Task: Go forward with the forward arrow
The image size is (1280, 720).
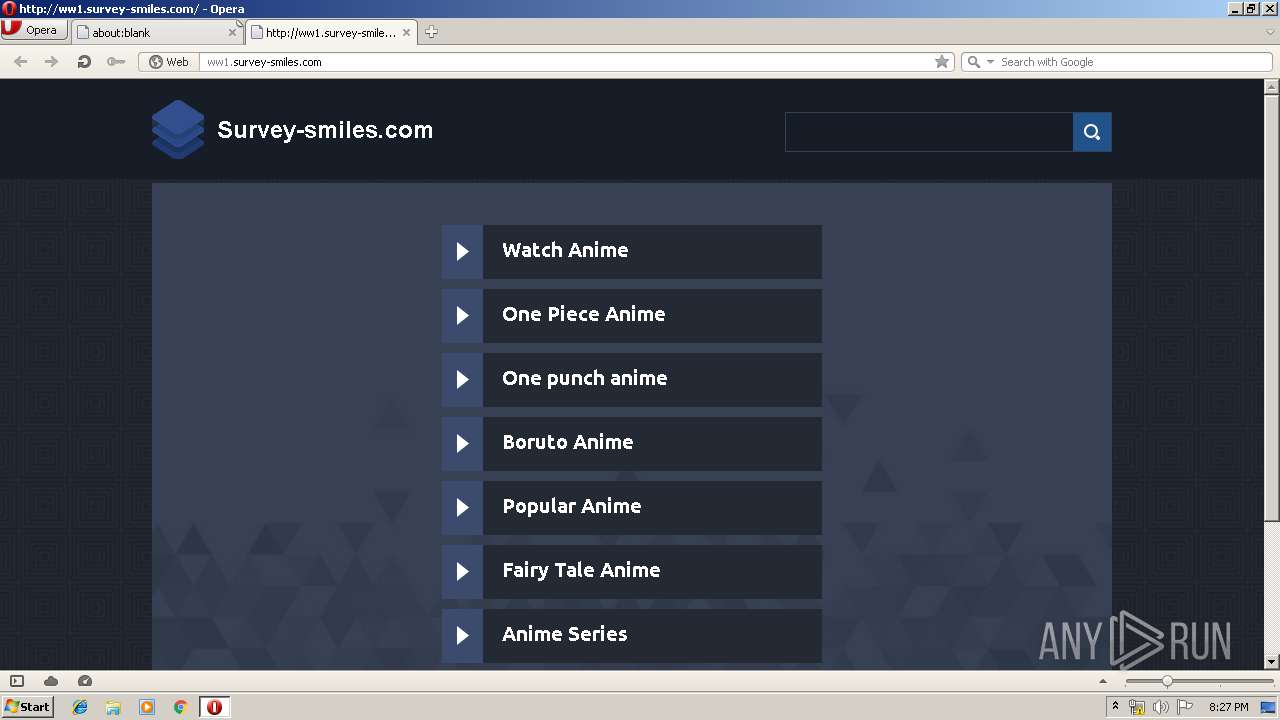Action: tap(51, 62)
